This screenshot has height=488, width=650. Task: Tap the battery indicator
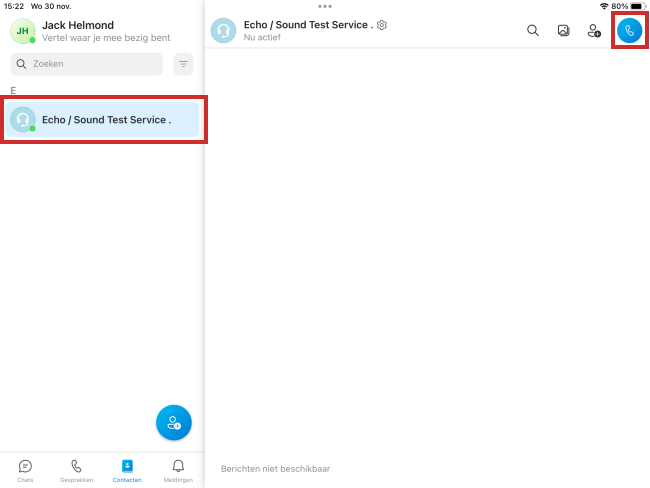(638, 6)
